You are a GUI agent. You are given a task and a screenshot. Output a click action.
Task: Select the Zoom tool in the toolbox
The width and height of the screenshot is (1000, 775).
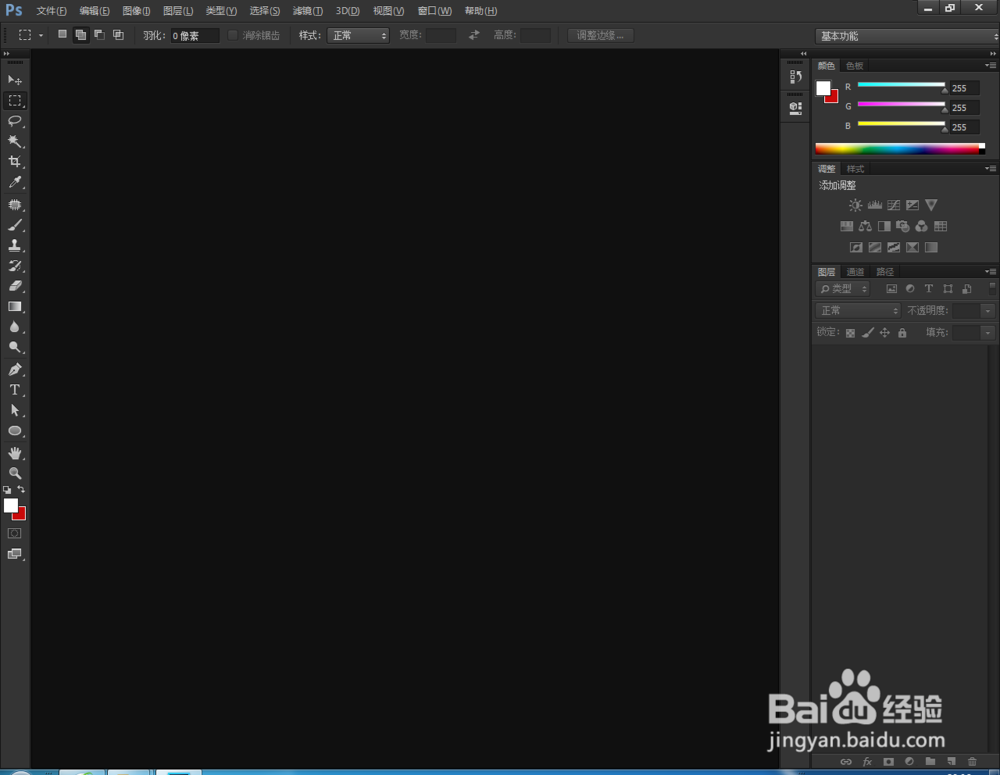15,473
